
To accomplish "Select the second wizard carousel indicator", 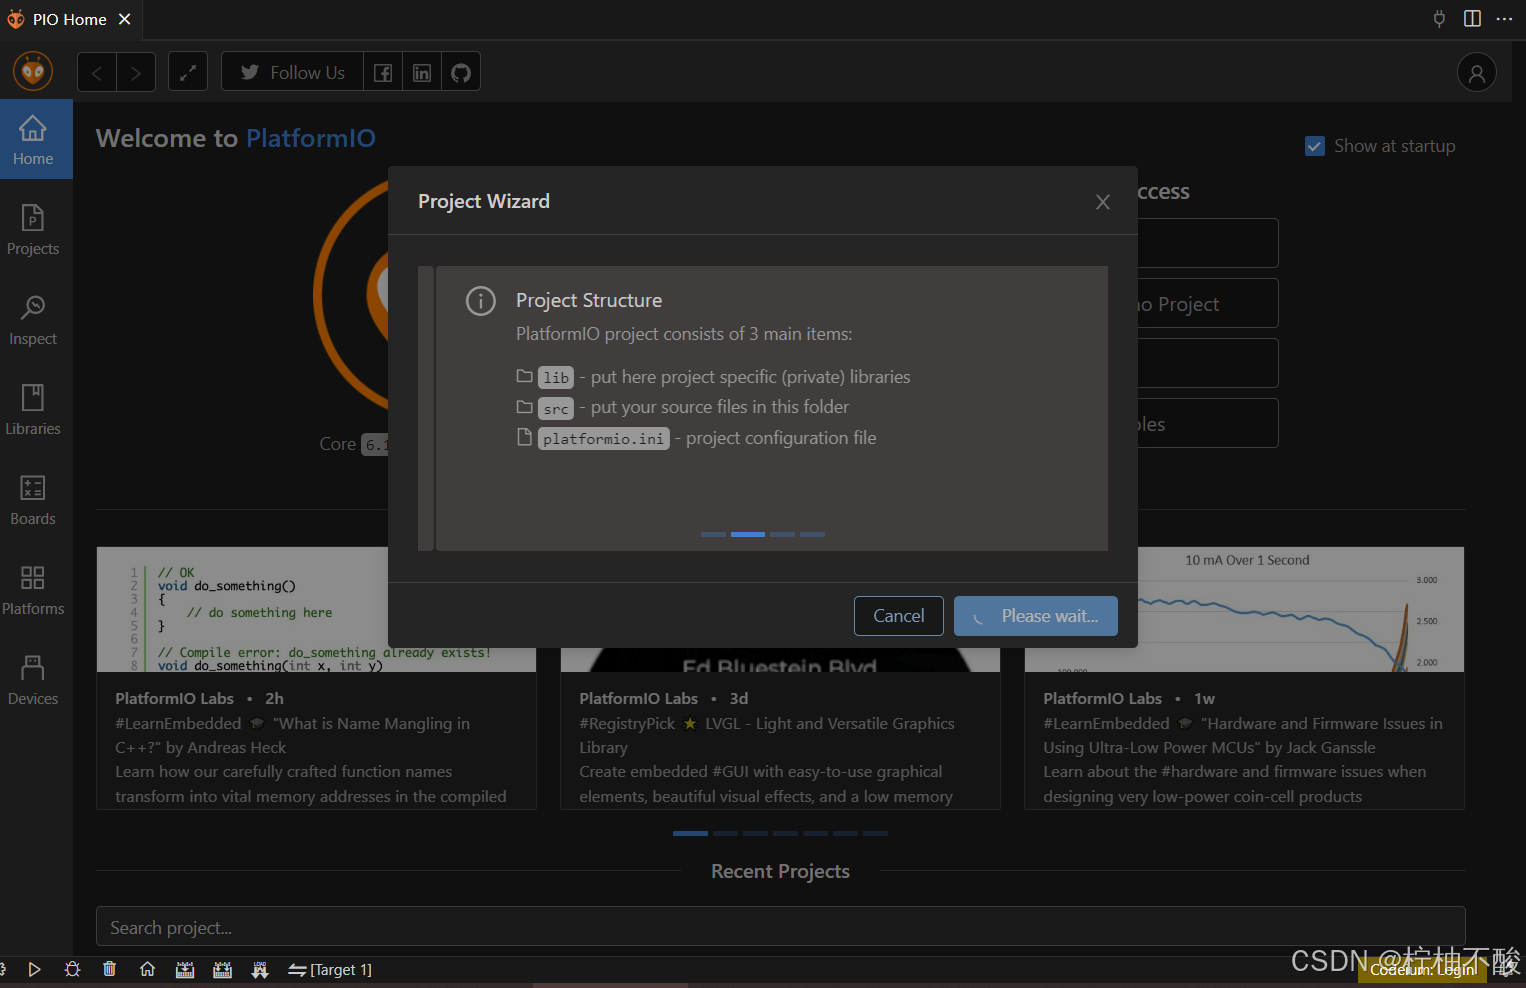I will click(748, 534).
